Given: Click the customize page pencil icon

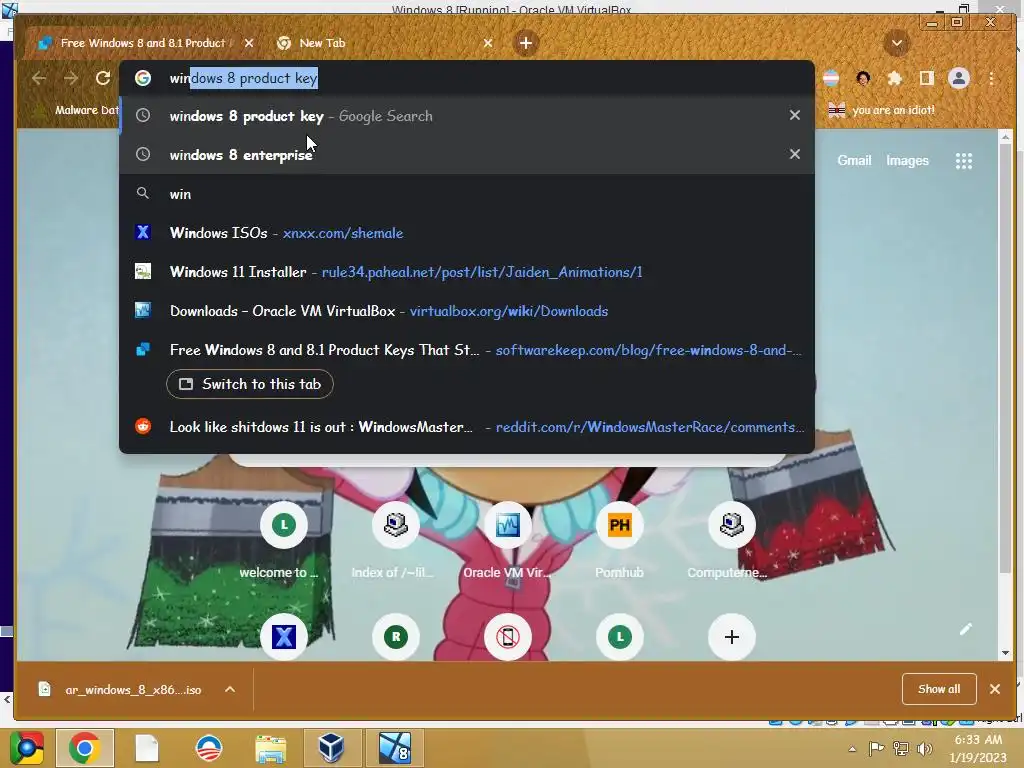Looking at the screenshot, I should pyautogui.click(x=966, y=629).
